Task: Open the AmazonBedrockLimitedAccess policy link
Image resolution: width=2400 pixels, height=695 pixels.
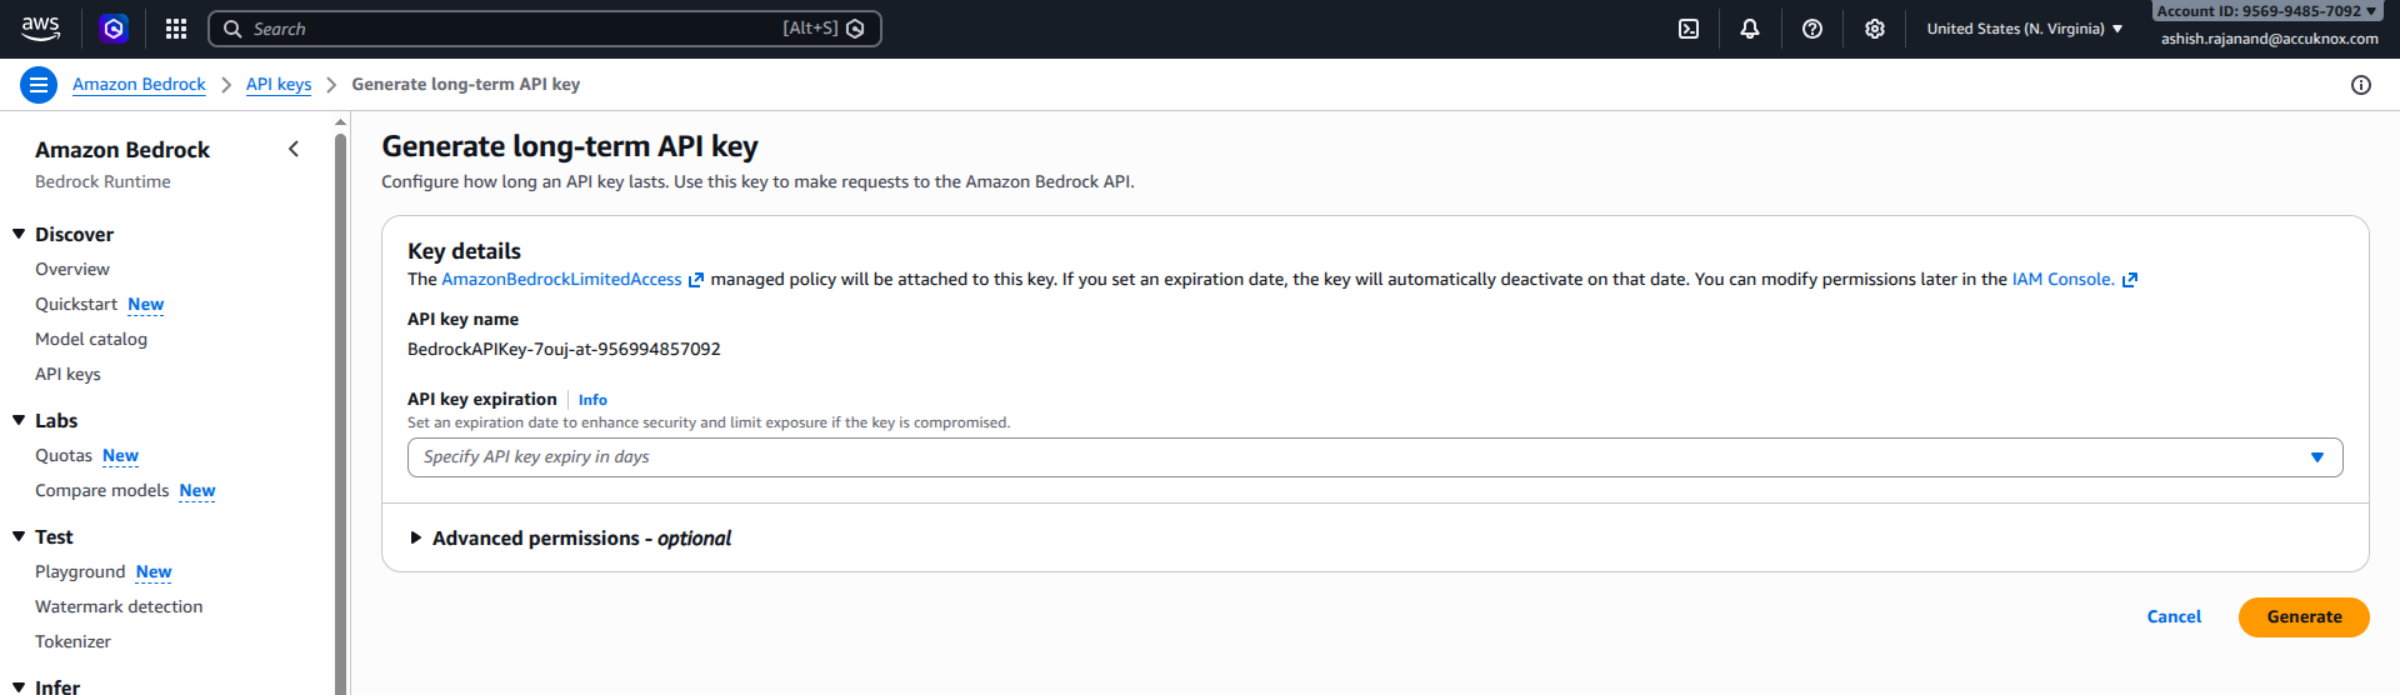Action: click(x=561, y=280)
